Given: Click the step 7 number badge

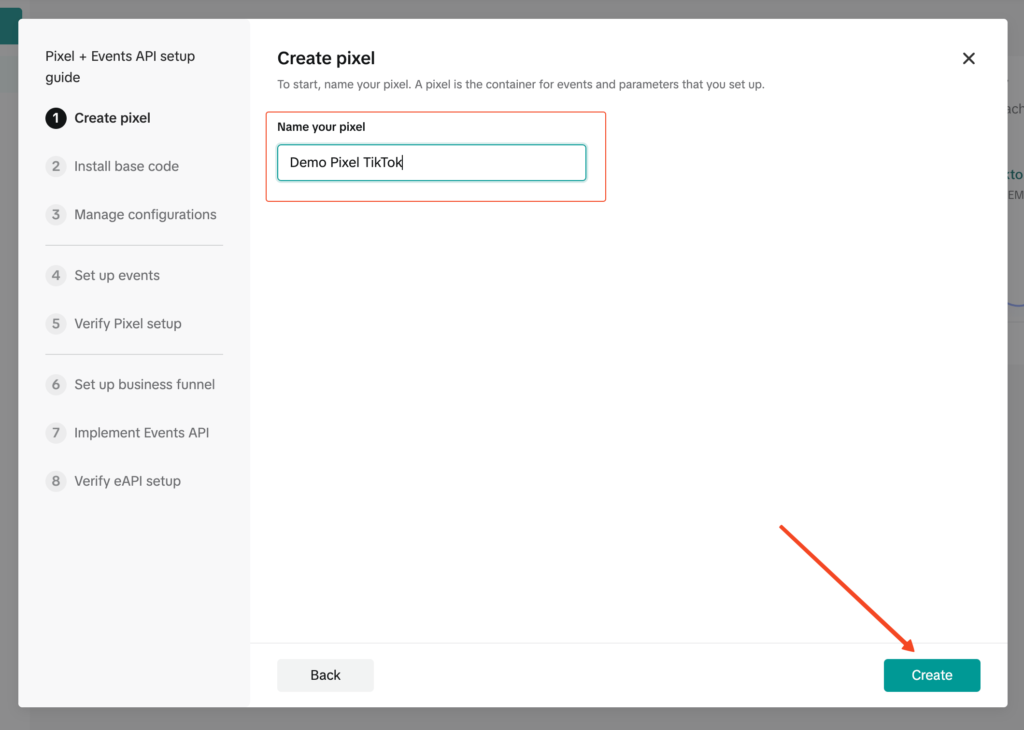Looking at the screenshot, I should tap(56, 433).
